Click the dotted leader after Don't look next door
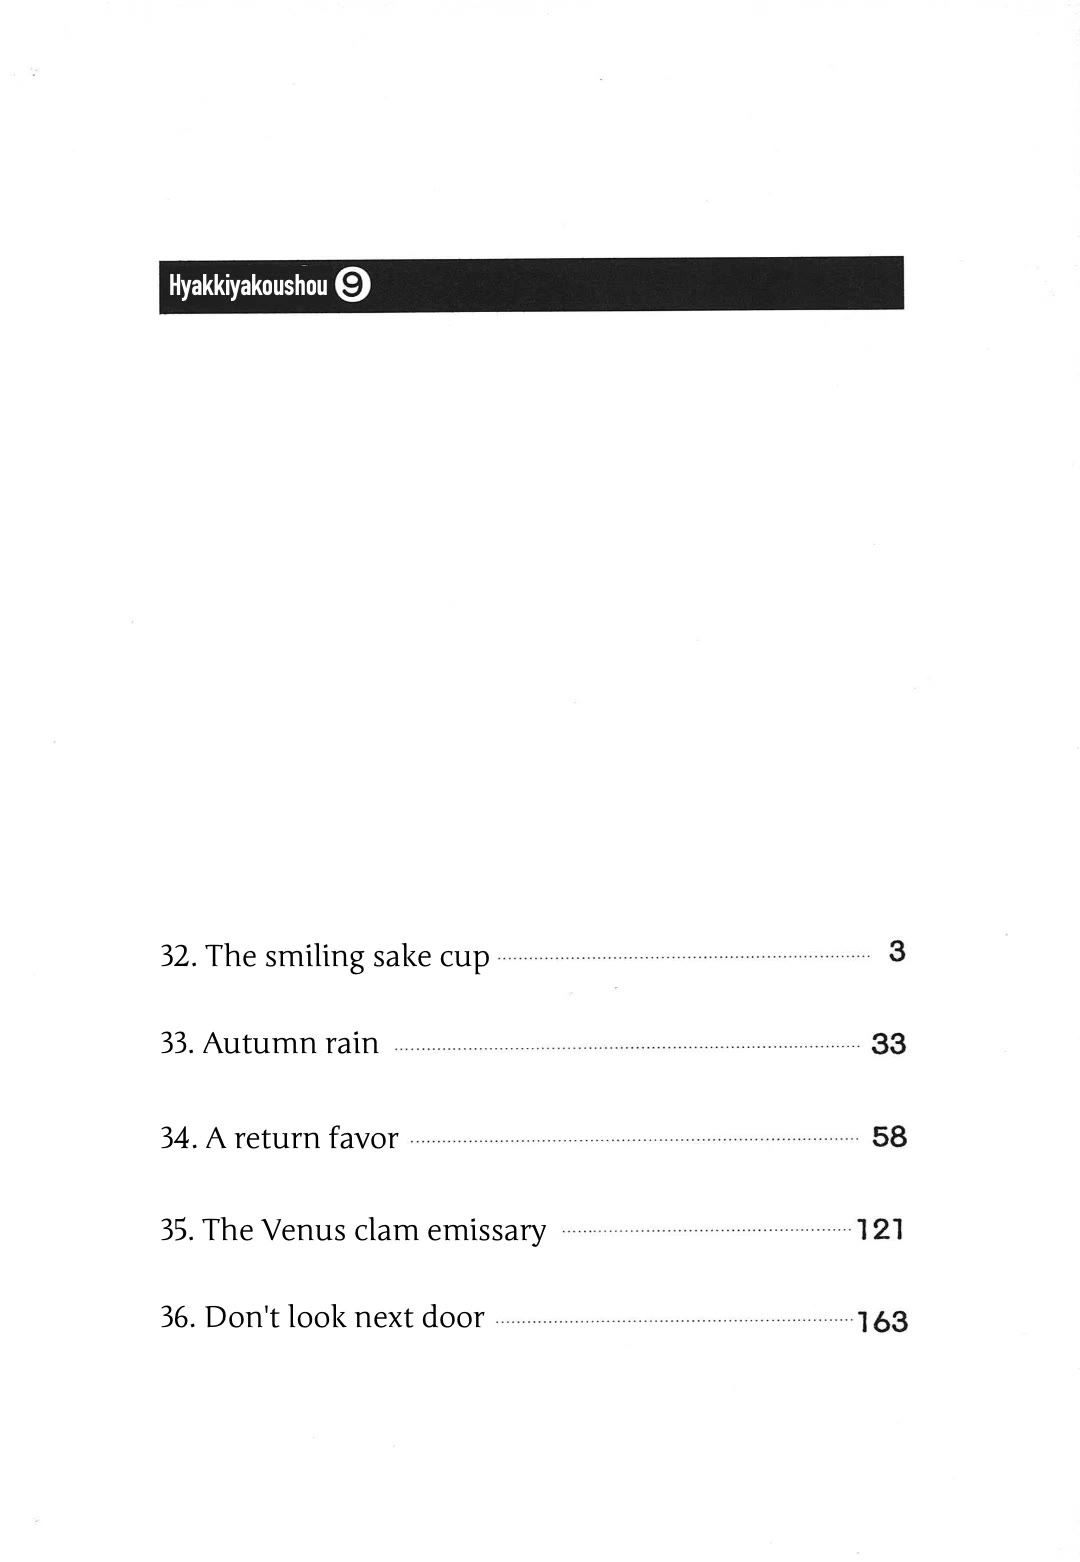The width and height of the screenshot is (1080, 1562). click(x=675, y=1321)
